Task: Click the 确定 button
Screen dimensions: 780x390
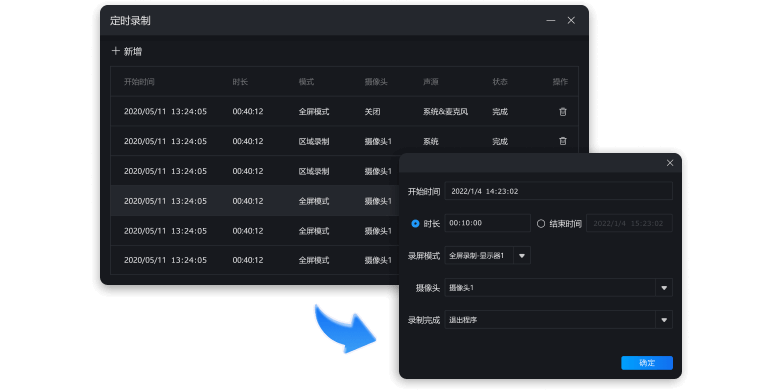Action: [647, 363]
